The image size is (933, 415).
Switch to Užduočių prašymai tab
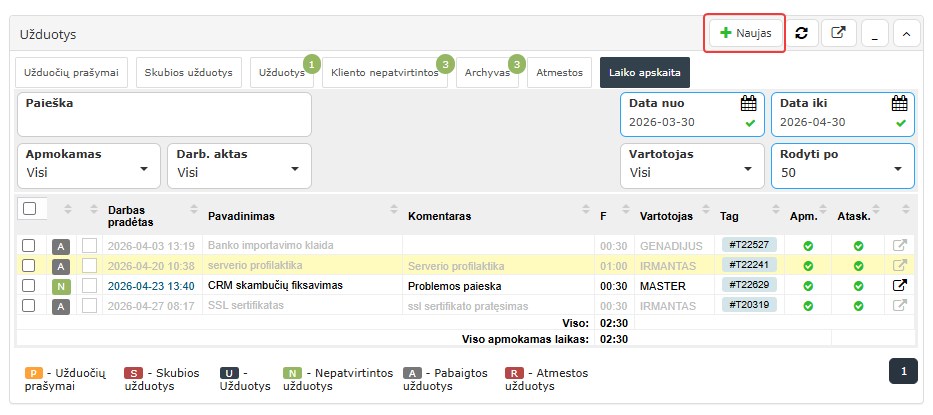point(71,73)
